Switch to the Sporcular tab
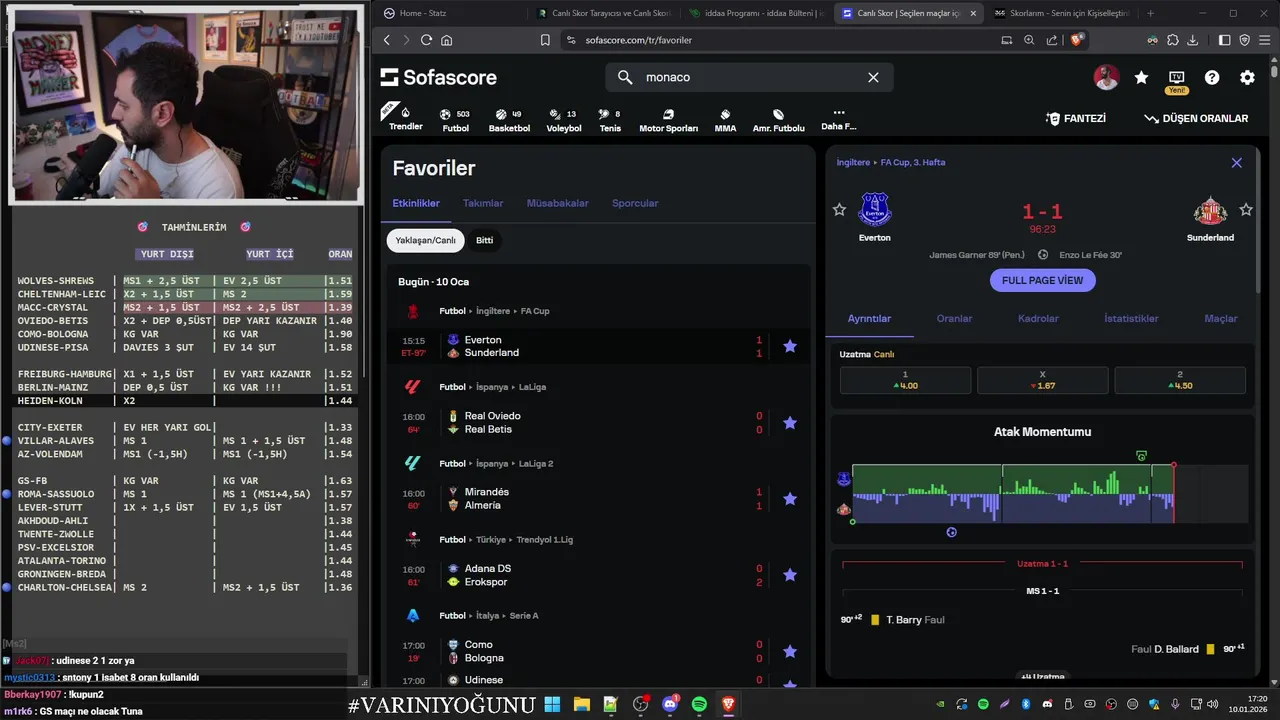1280x720 pixels. click(x=635, y=203)
